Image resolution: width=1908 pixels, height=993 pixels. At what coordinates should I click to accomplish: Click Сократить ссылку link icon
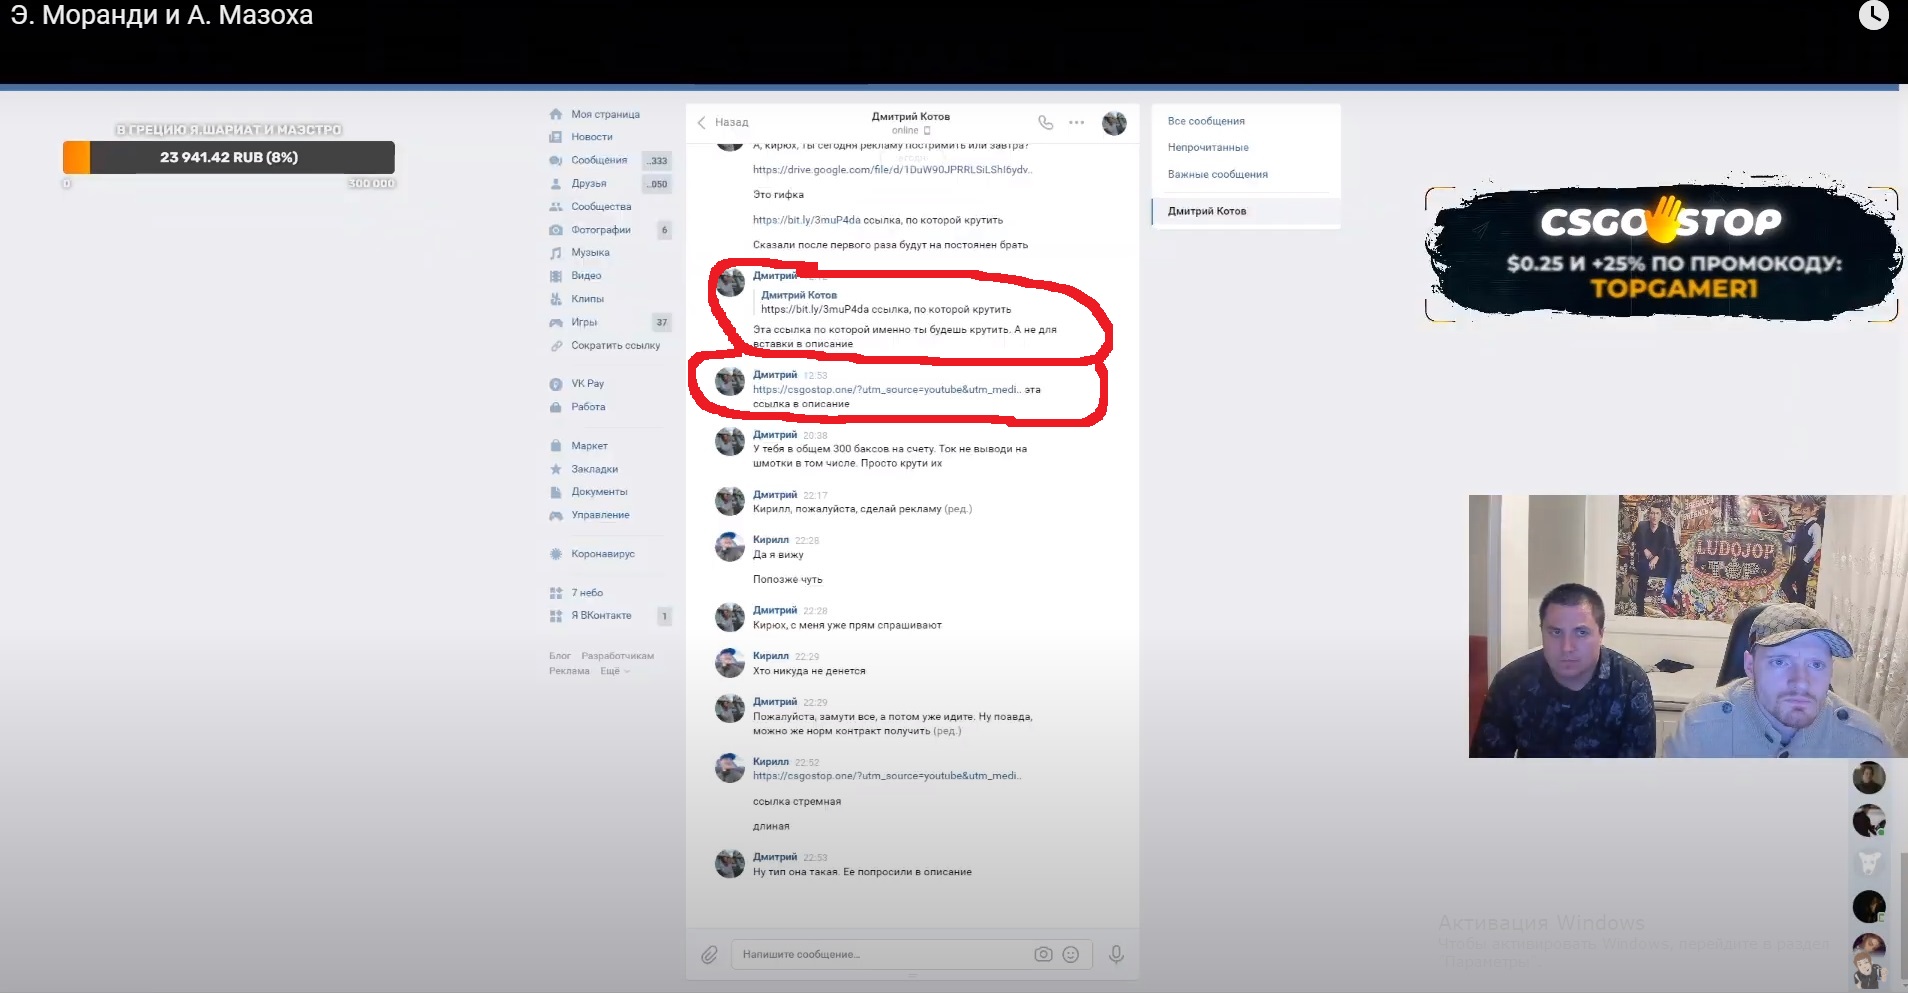[x=556, y=346]
